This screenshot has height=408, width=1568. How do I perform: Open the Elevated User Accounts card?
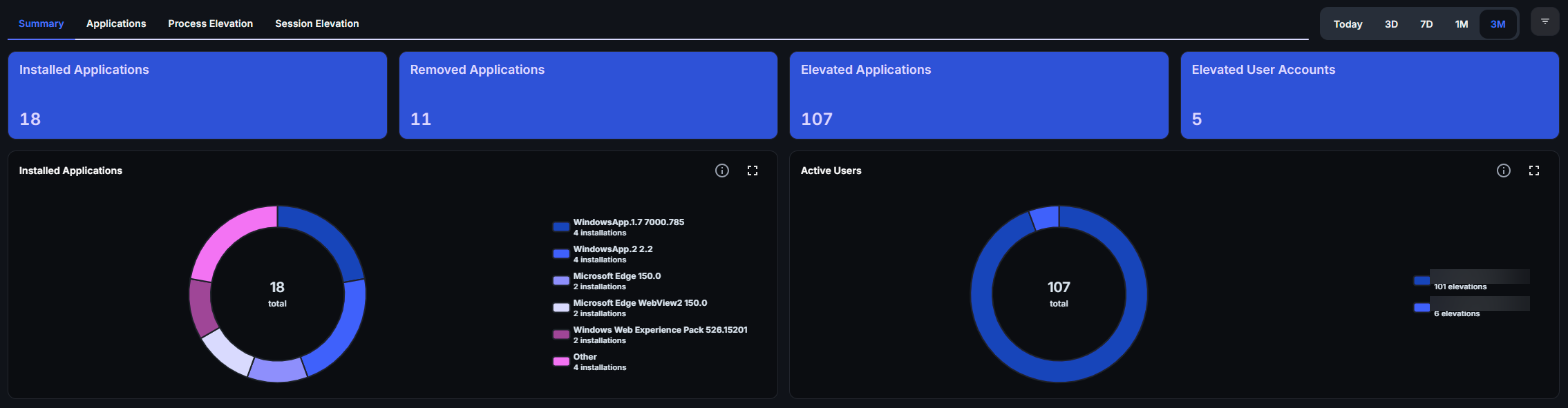[x=1370, y=95]
